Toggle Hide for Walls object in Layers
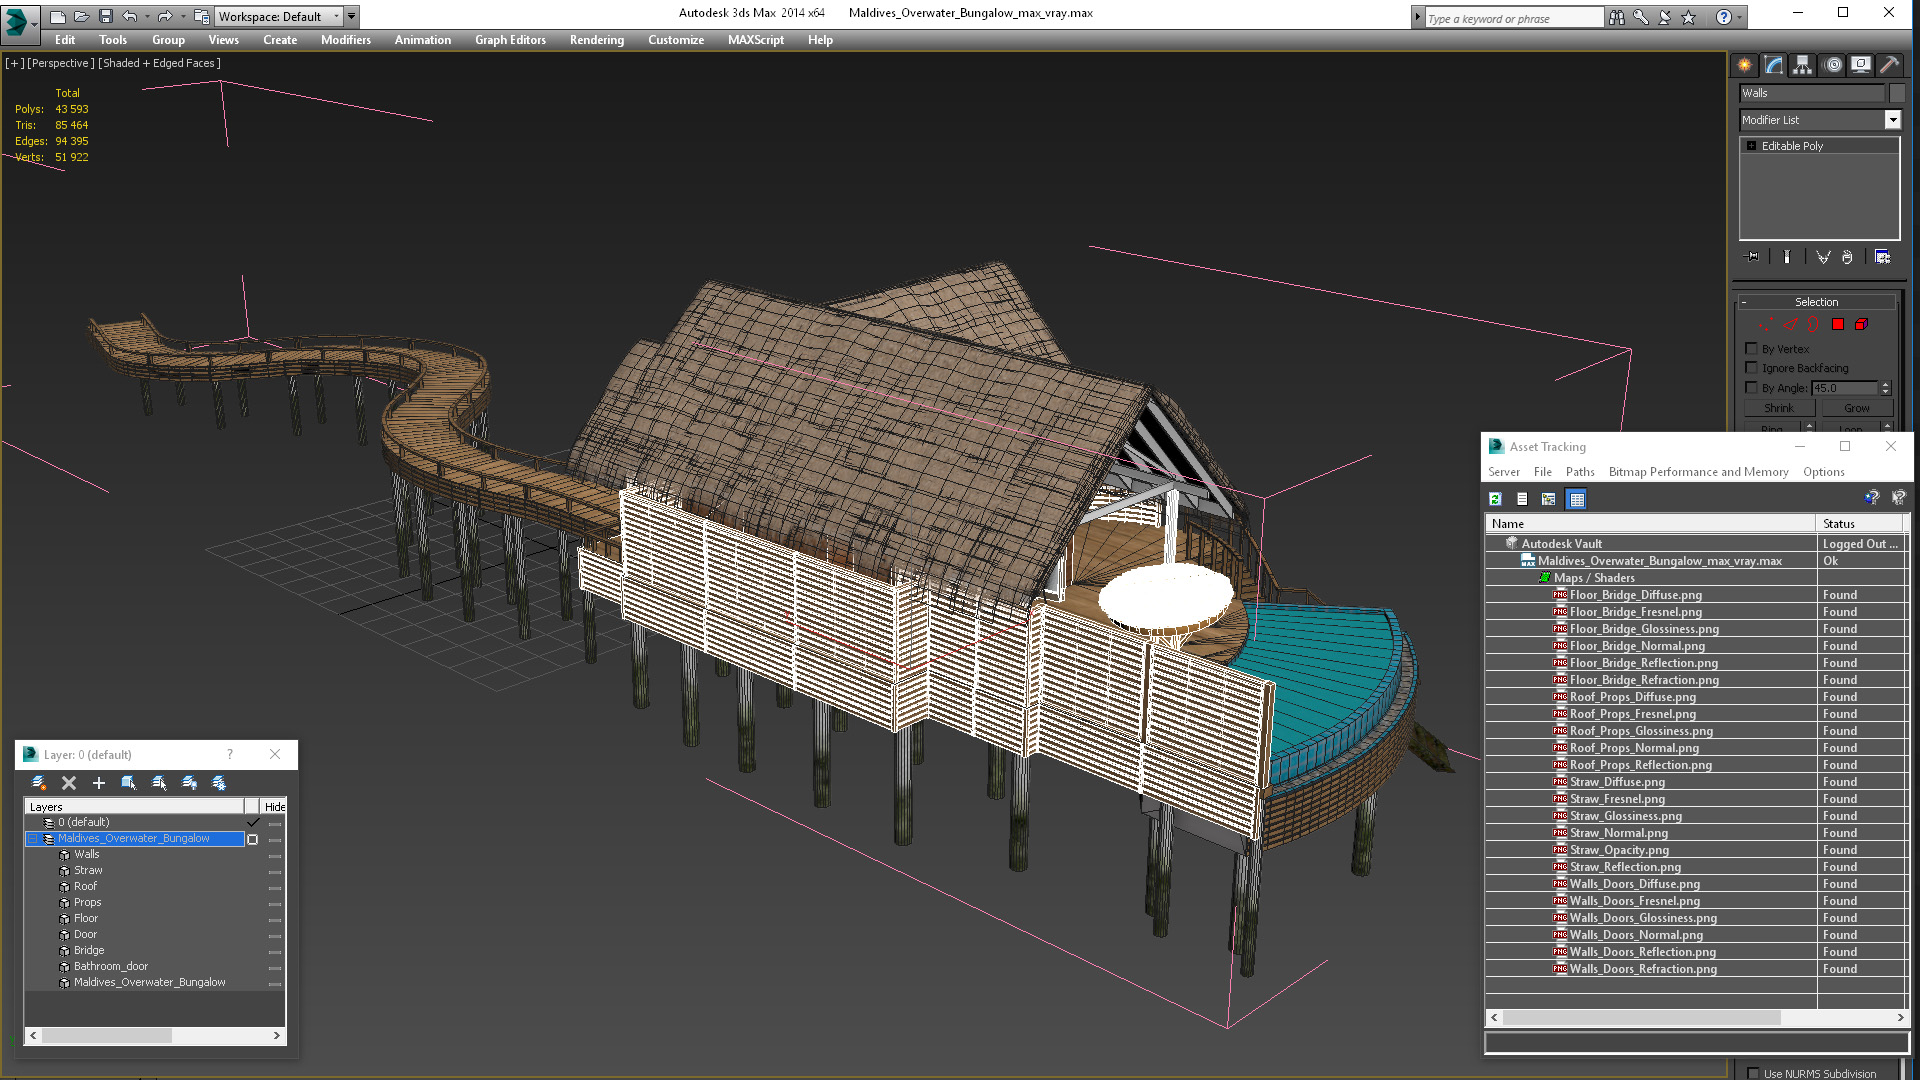 275,855
